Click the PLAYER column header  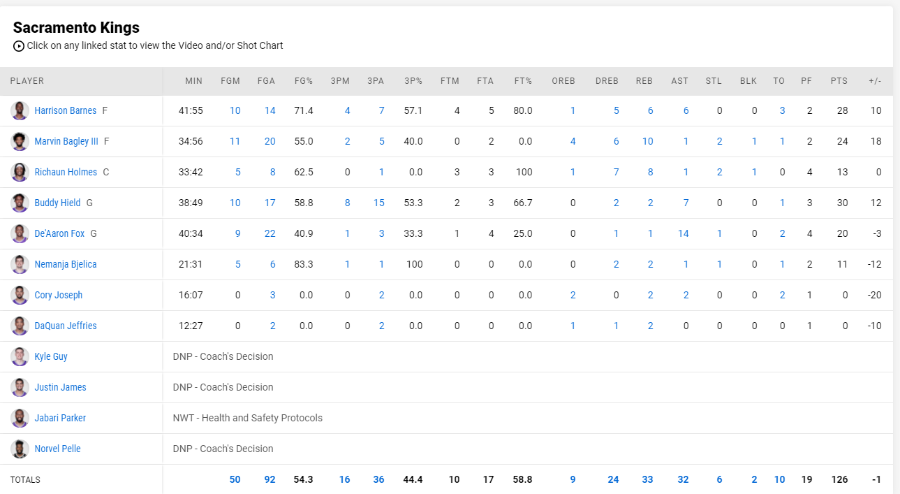27,81
